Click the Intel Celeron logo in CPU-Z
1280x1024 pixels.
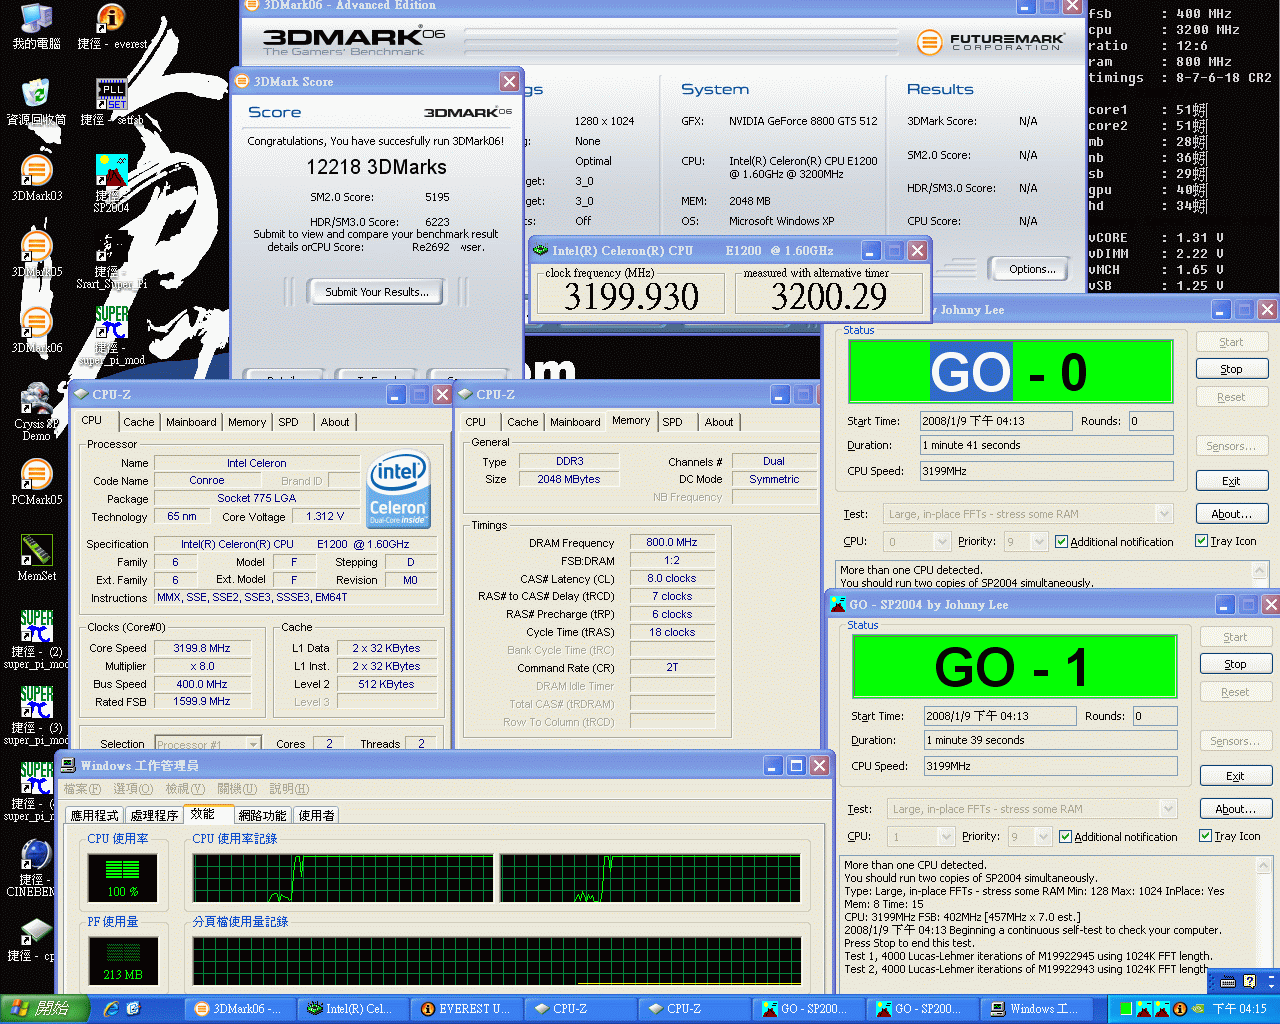(x=398, y=489)
